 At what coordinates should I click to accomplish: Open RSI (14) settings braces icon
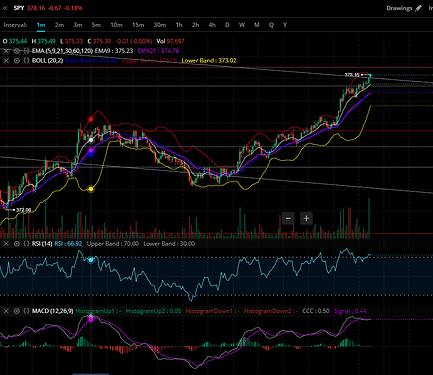click(x=26, y=244)
